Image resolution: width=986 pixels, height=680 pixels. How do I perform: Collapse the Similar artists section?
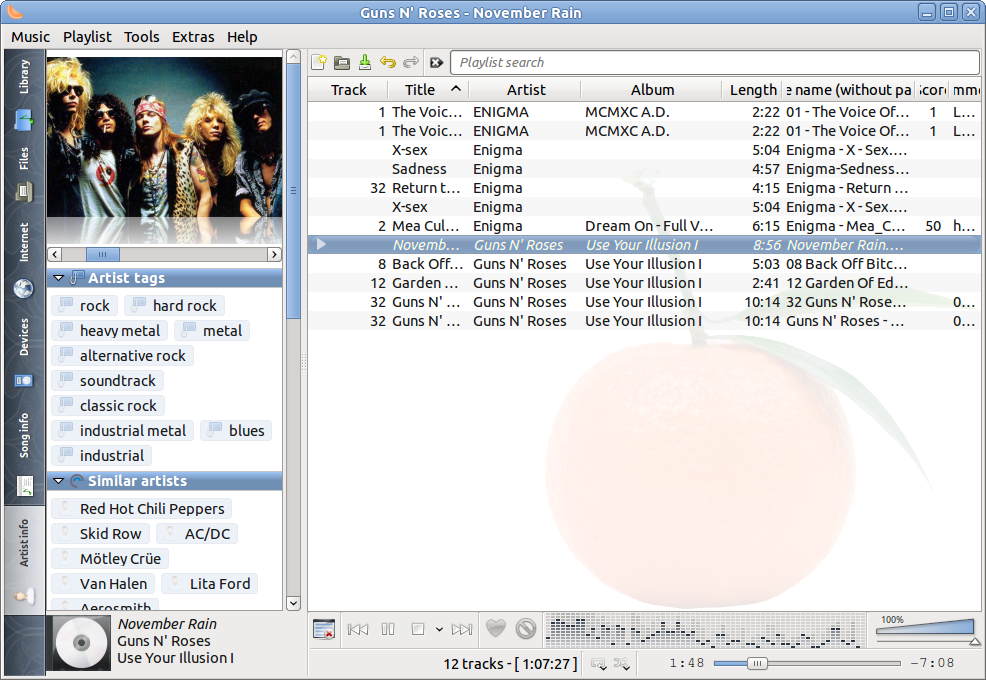click(x=59, y=481)
